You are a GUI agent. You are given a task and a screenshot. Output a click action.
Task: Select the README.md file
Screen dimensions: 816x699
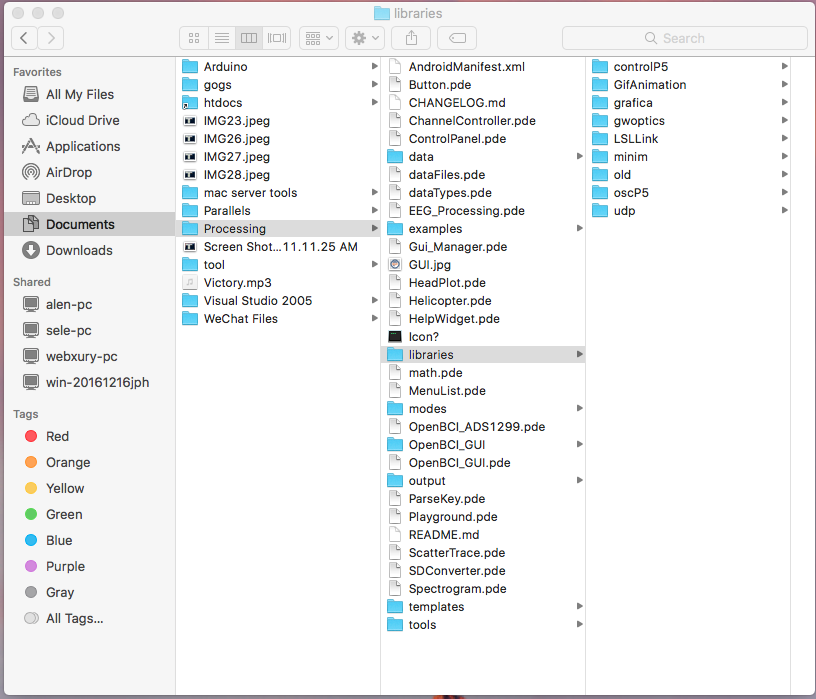click(x=483, y=535)
